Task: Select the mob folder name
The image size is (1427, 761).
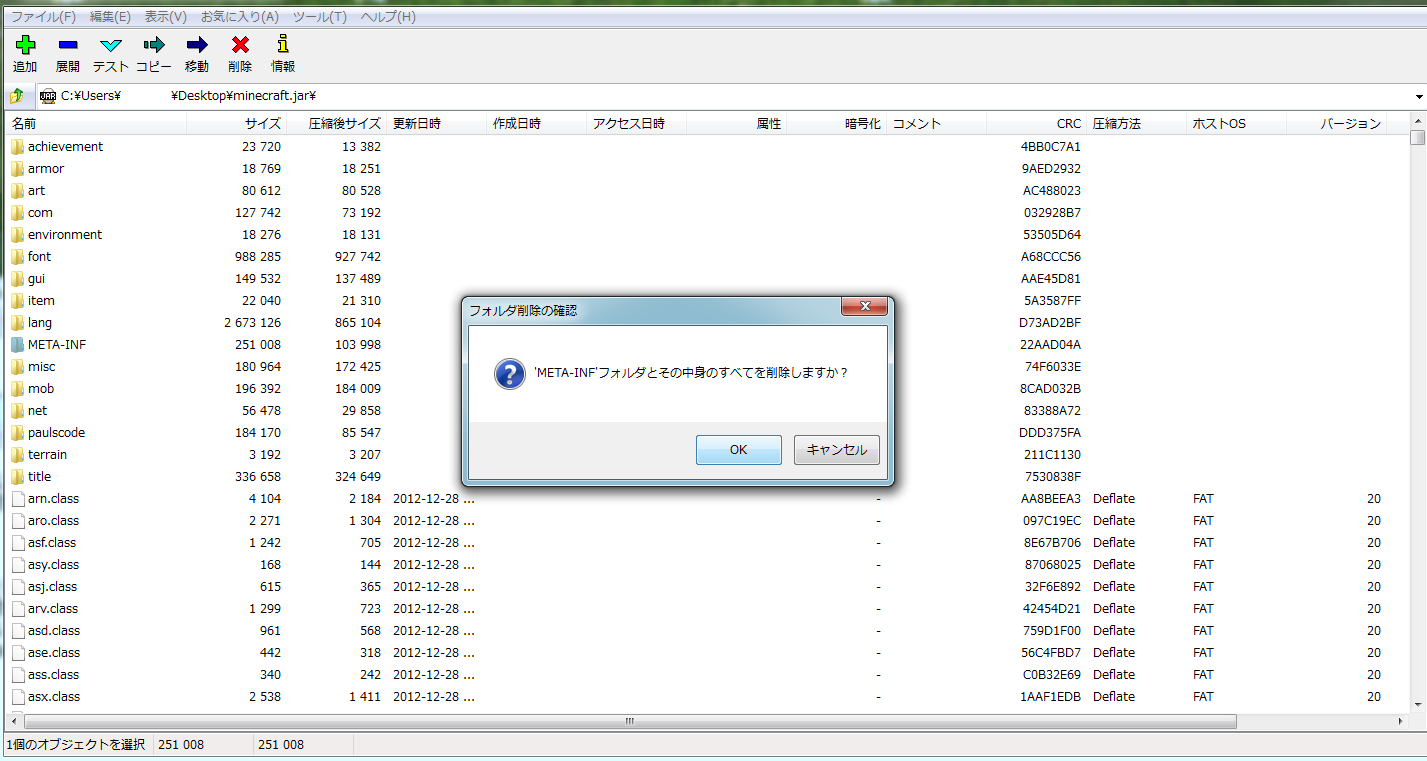Action: (x=41, y=388)
